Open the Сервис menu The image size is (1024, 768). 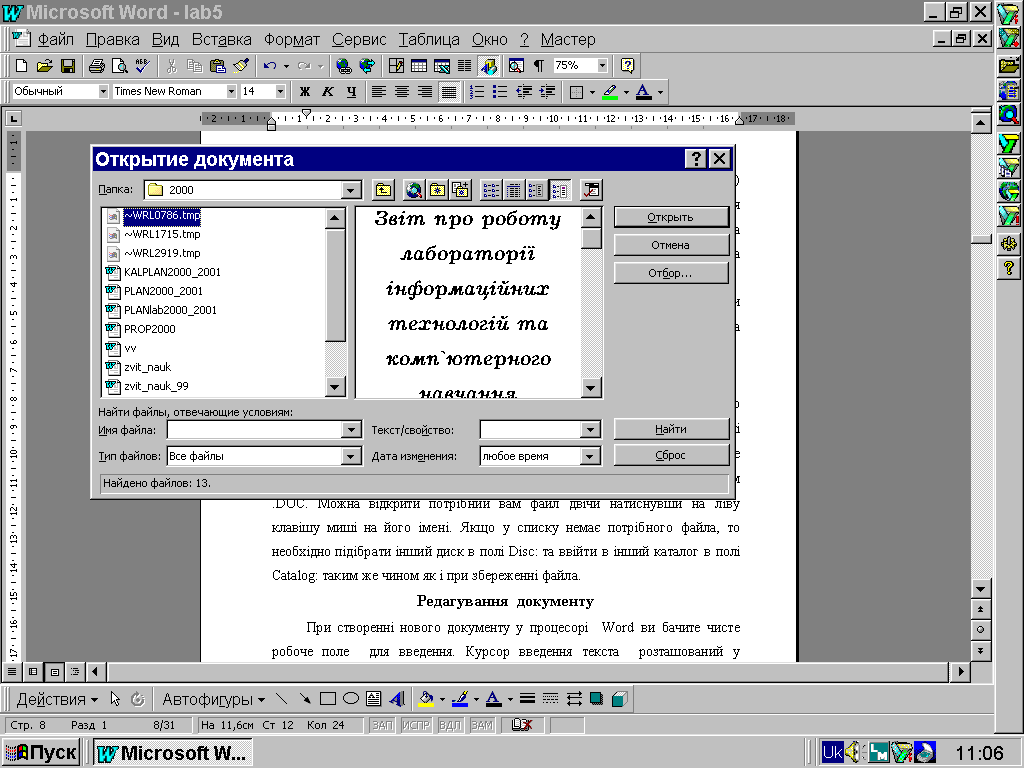point(359,40)
